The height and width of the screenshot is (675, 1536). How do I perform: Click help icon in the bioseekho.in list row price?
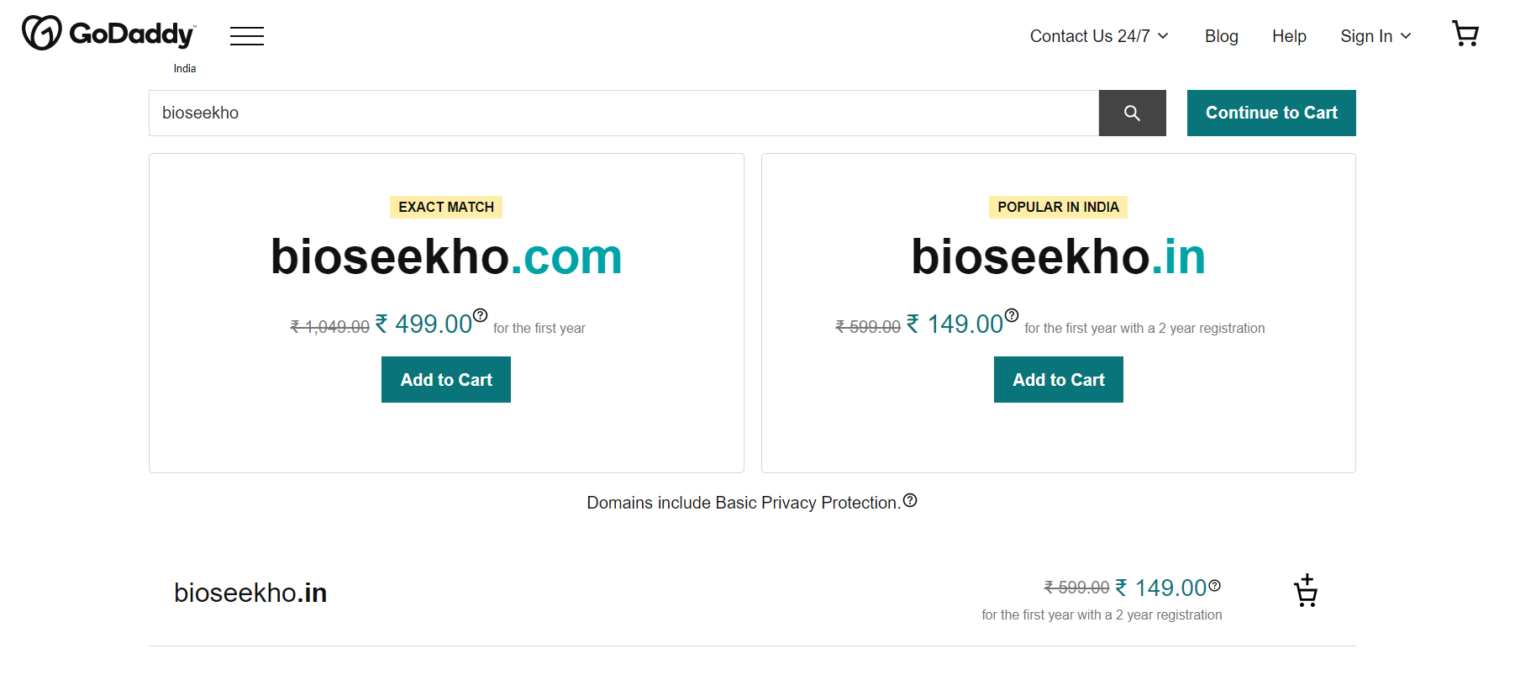[1215, 586]
